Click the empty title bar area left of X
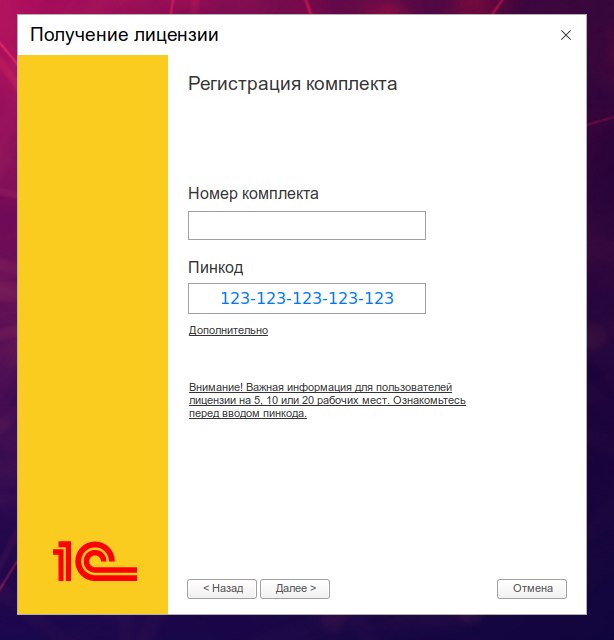Screen dimensions: 614x640 (388, 35)
